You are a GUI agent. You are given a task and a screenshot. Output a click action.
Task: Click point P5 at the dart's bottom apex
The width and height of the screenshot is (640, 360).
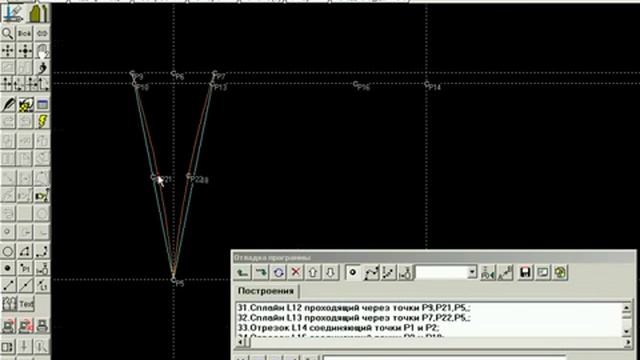tap(173, 280)
